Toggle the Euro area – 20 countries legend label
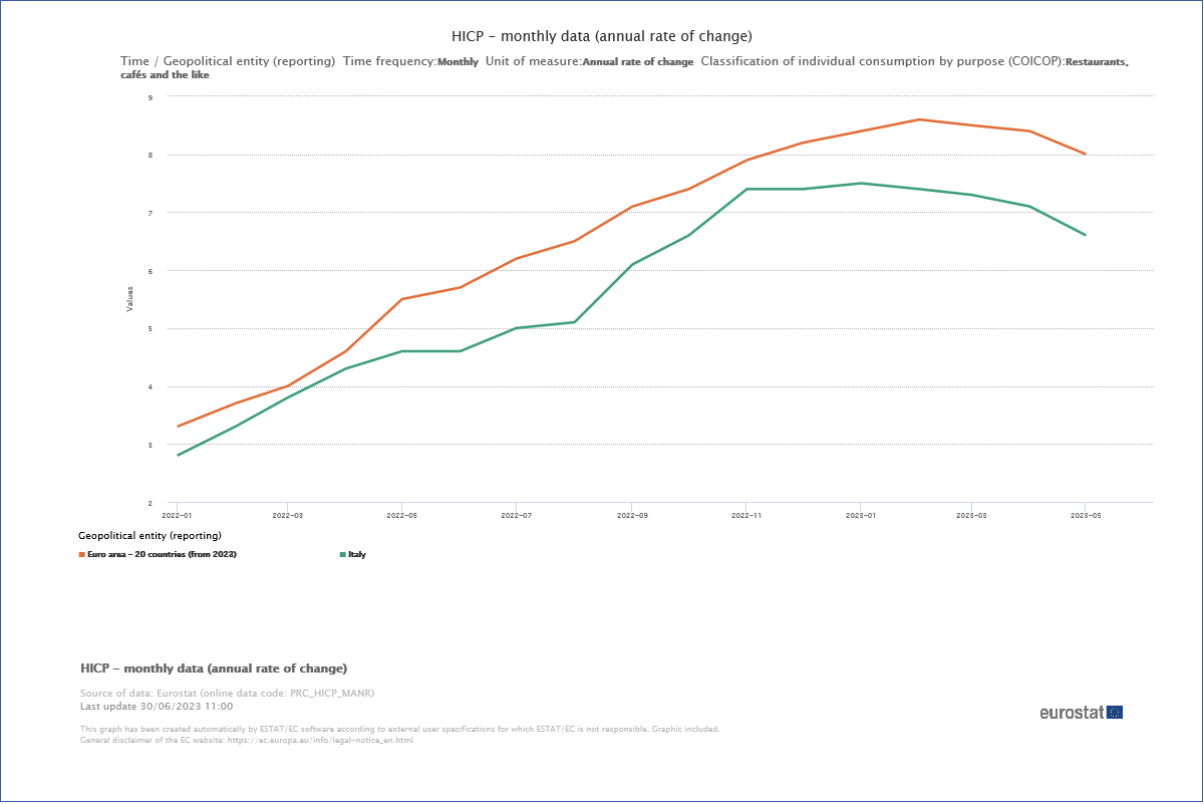This screenshot has height=804, width=1204. tap(162, 554)
